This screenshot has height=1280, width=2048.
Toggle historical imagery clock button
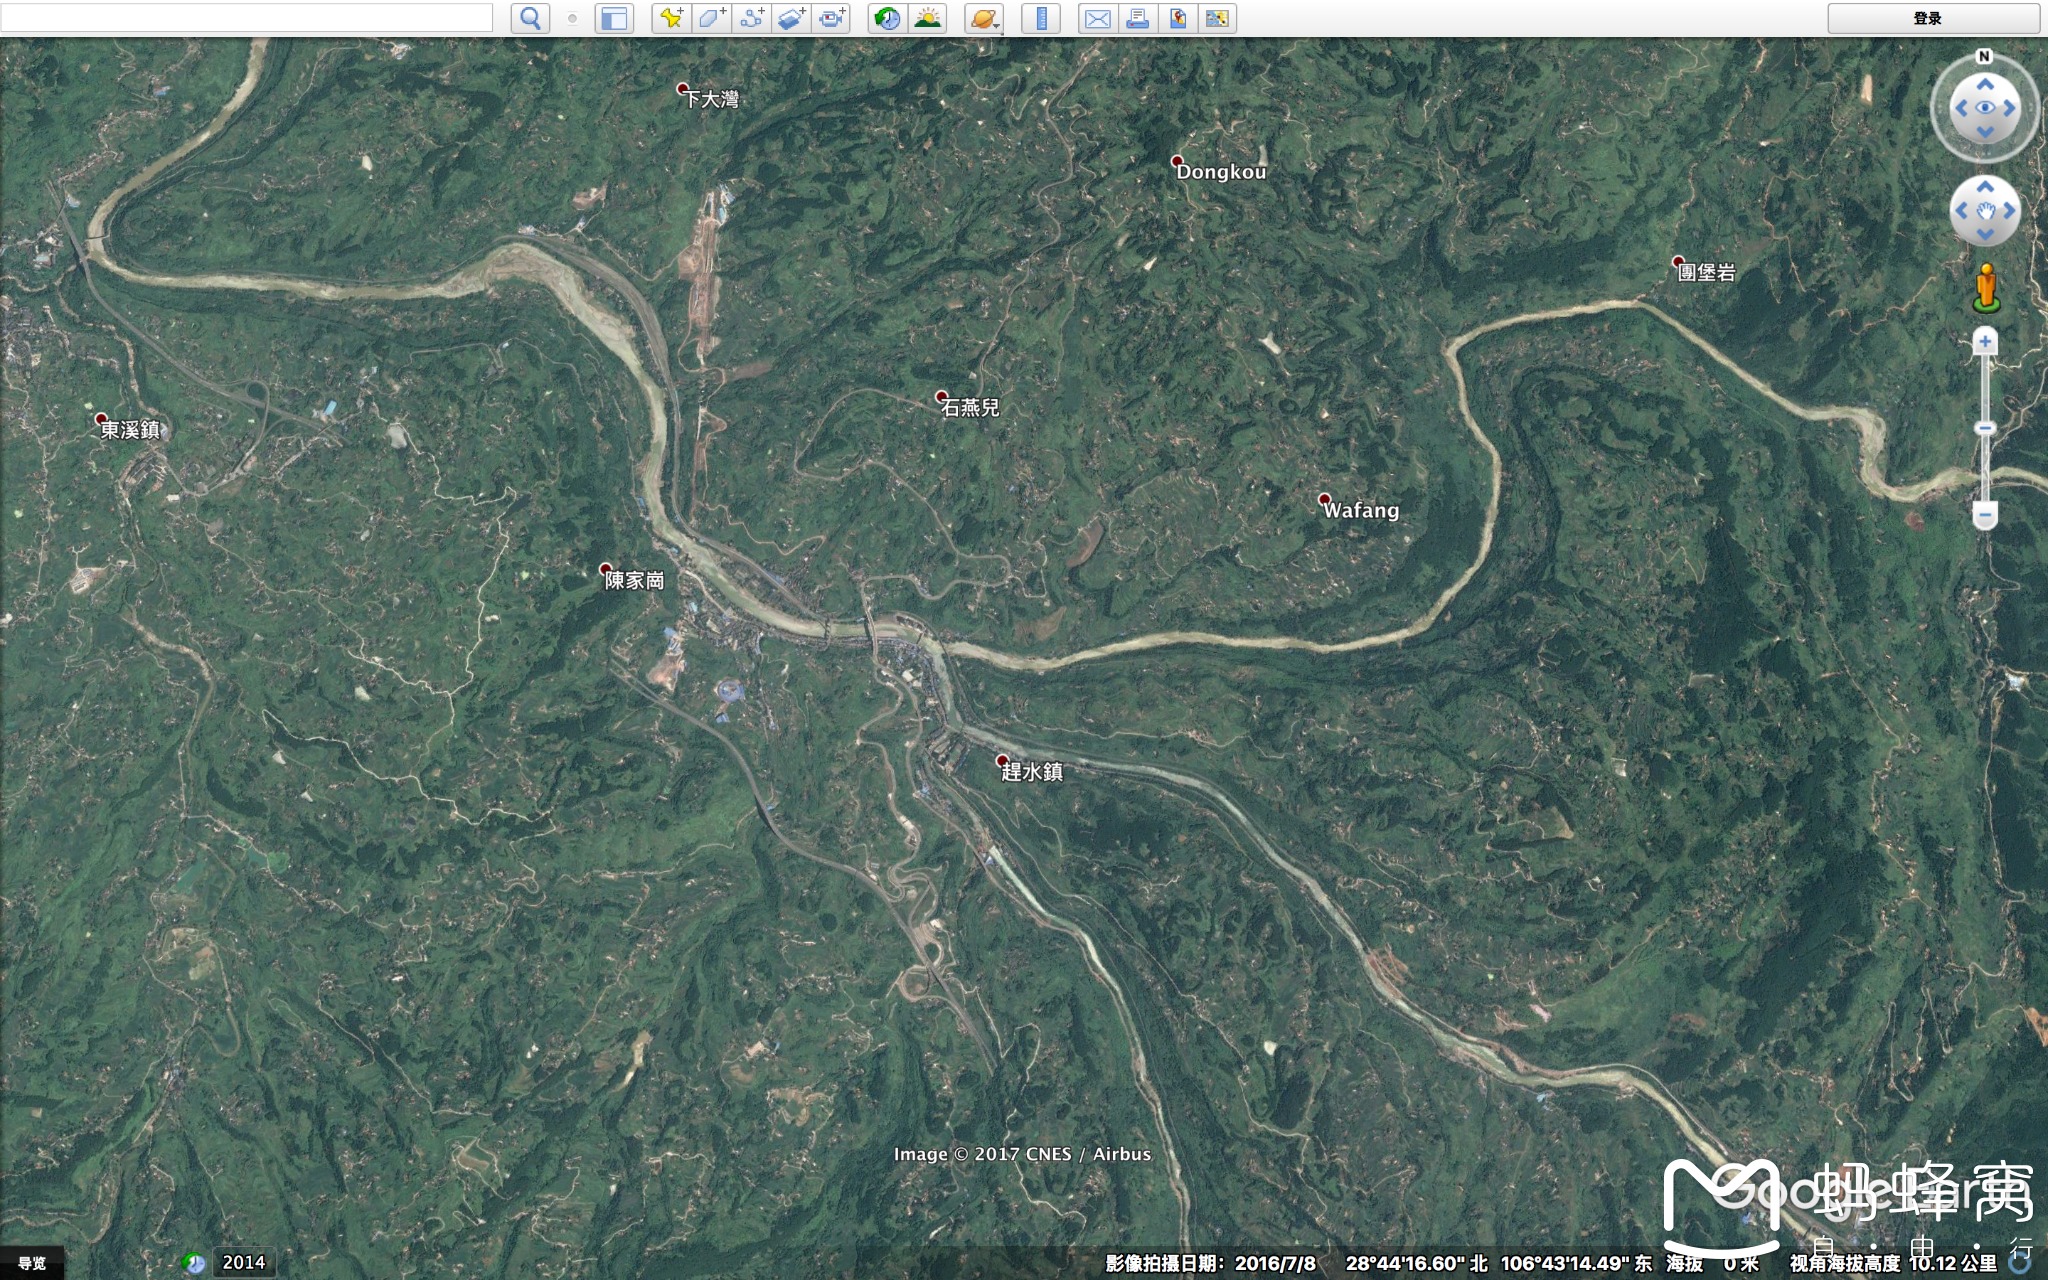[887, 18]
